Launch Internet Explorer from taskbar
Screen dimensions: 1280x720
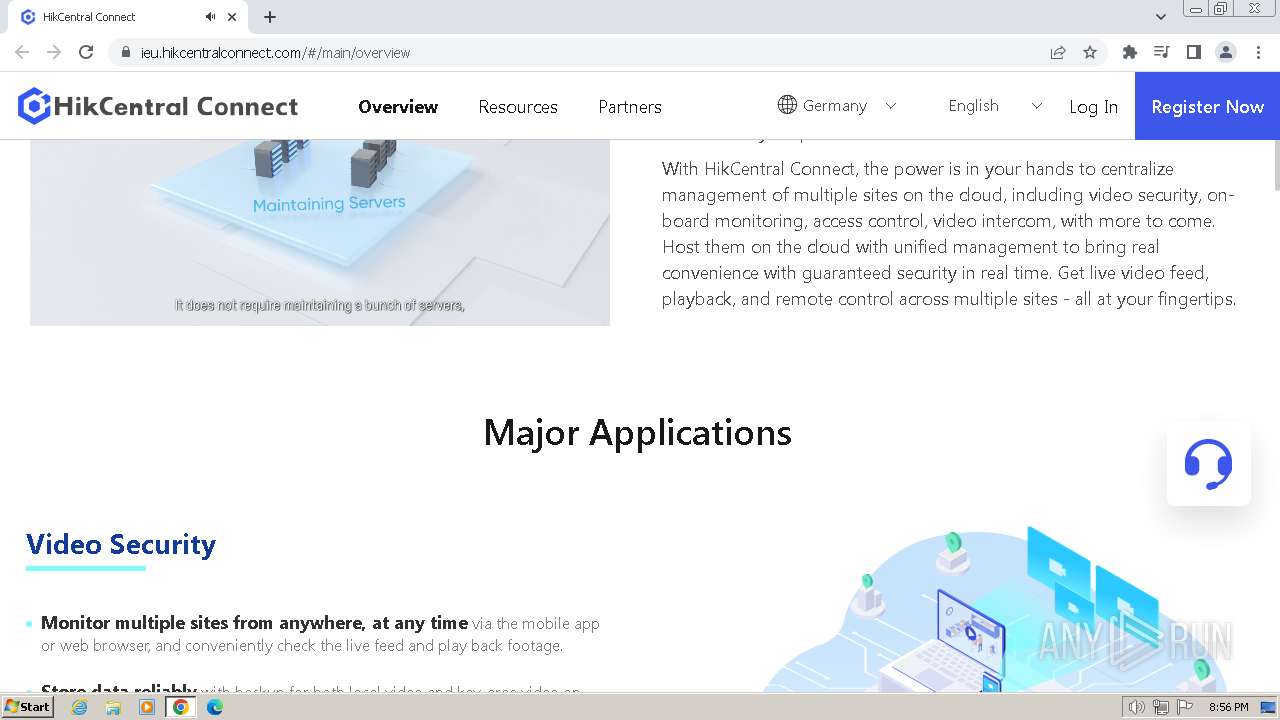79,707
